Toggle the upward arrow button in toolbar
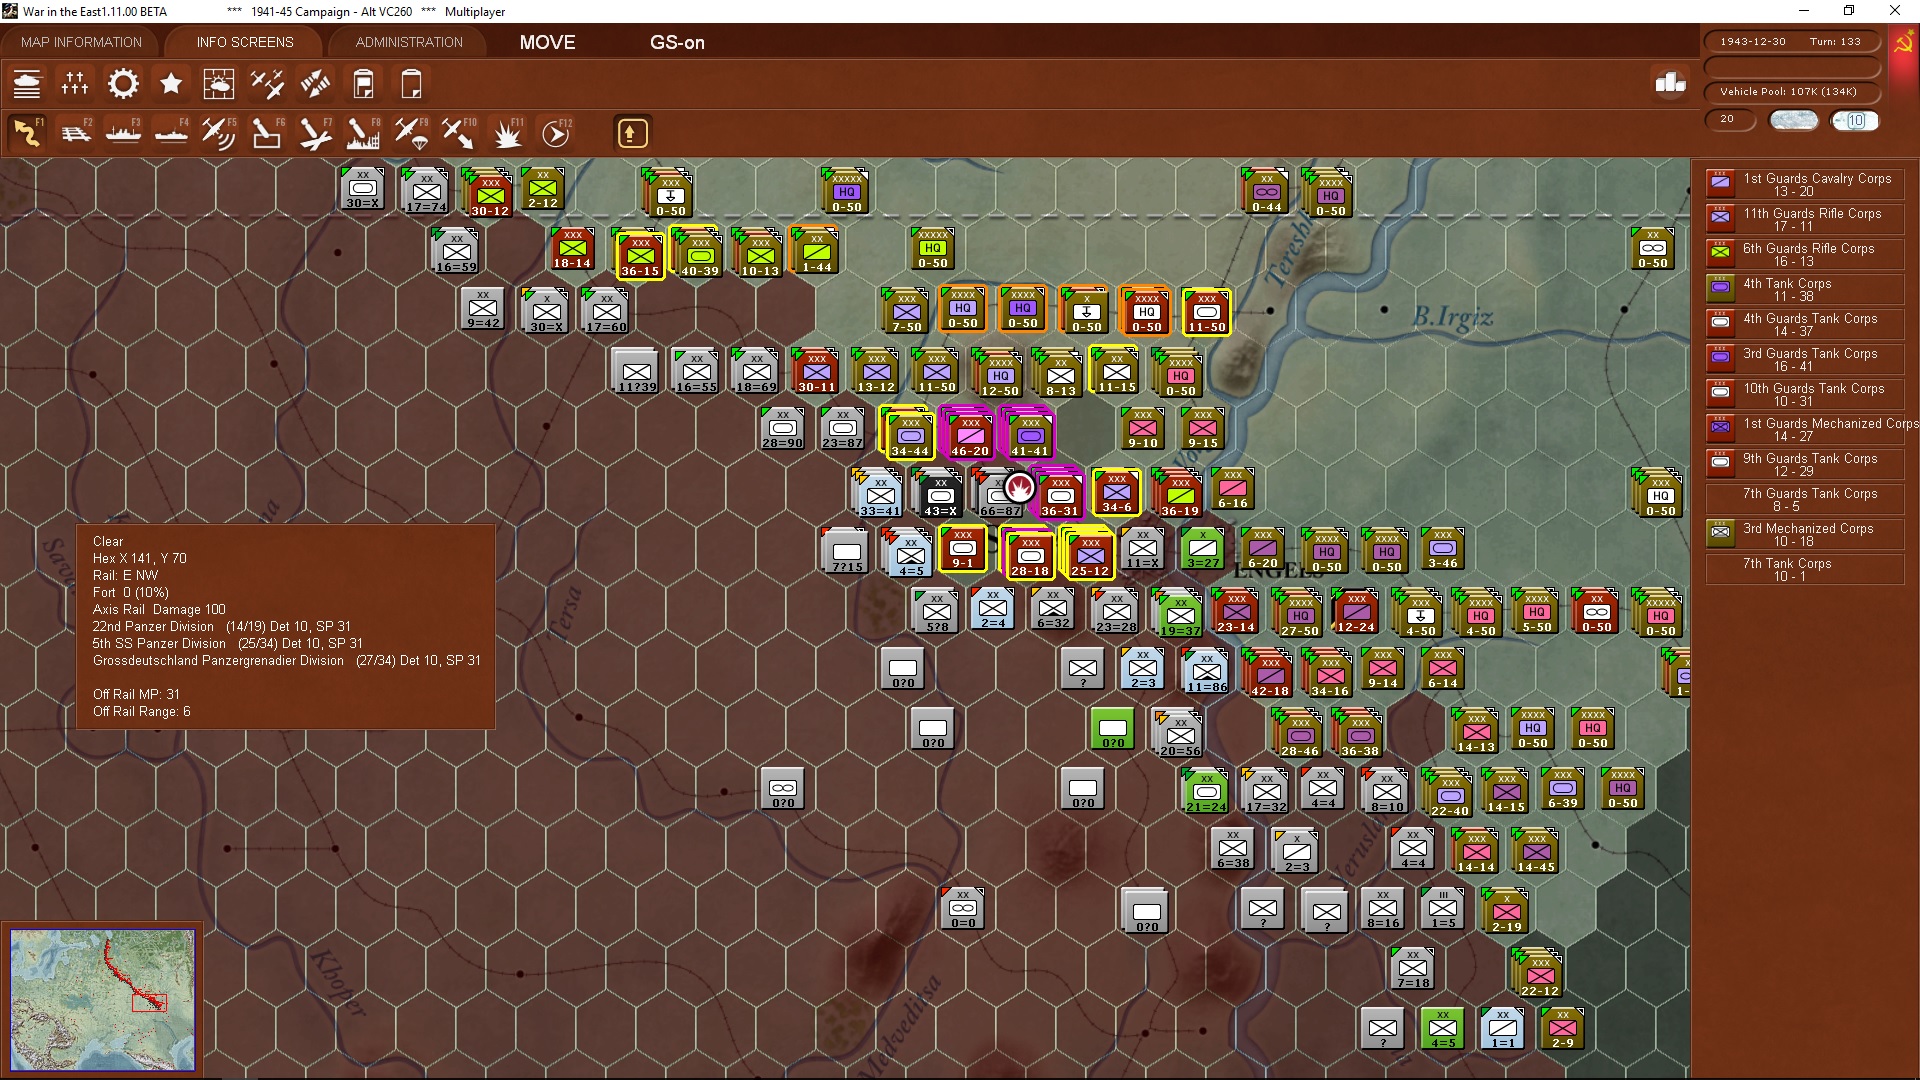Screen dimensions: 1920x1080 [x=632, y=133]
